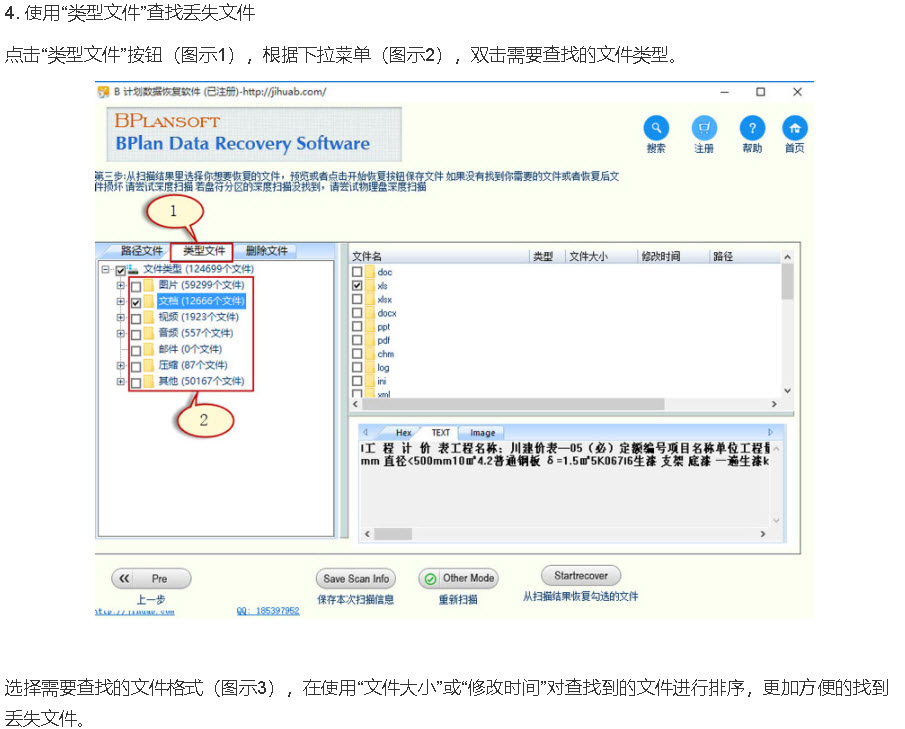Maximize the data recovery window
905x729 pixels.
761,92
